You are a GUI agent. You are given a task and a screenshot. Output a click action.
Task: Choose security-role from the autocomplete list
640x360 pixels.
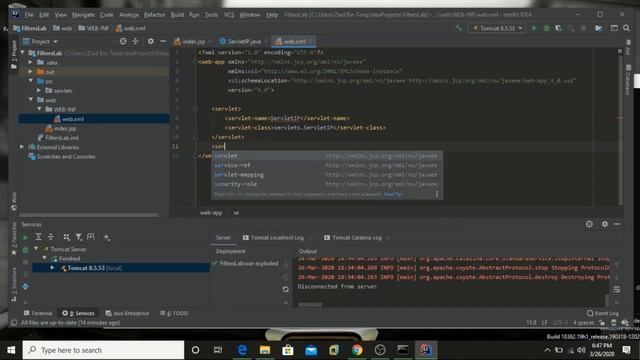click(x=327, y=184)
